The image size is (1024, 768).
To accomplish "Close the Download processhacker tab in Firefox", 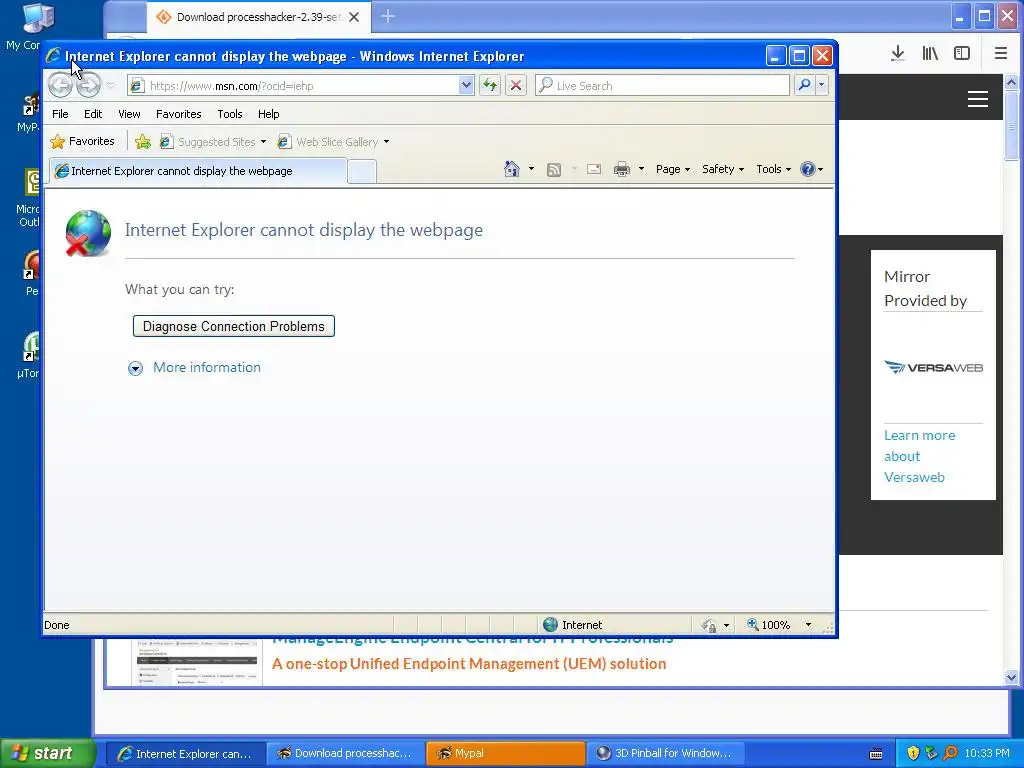I will (x=354, y=17).
